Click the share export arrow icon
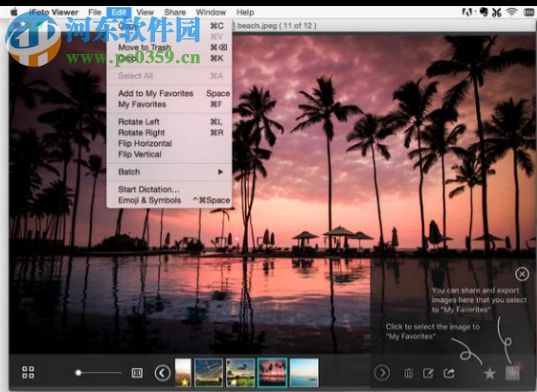The height and width of the screenshot is (392, 537). 449,372
